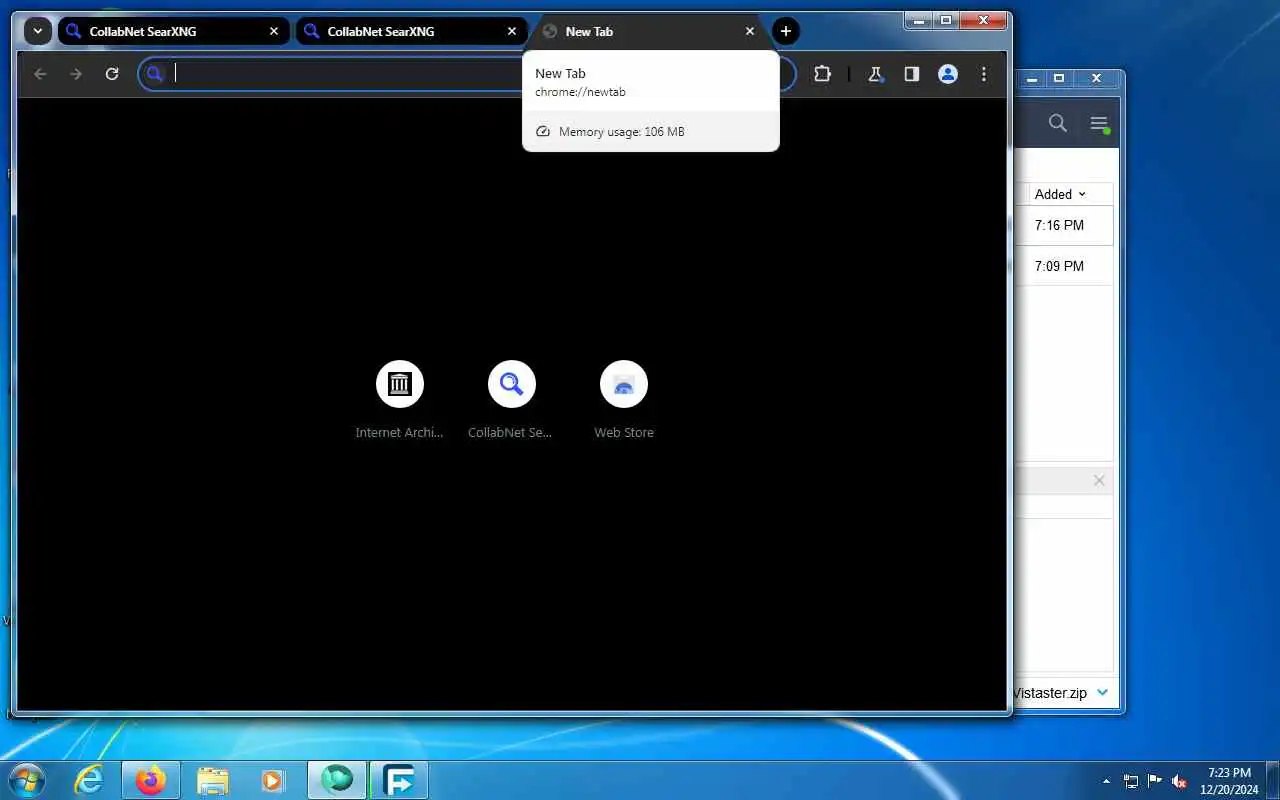Screen dimensions: 1280x800
Task: Launch Internet Explorer from taskbar
Action: point(89,780)
